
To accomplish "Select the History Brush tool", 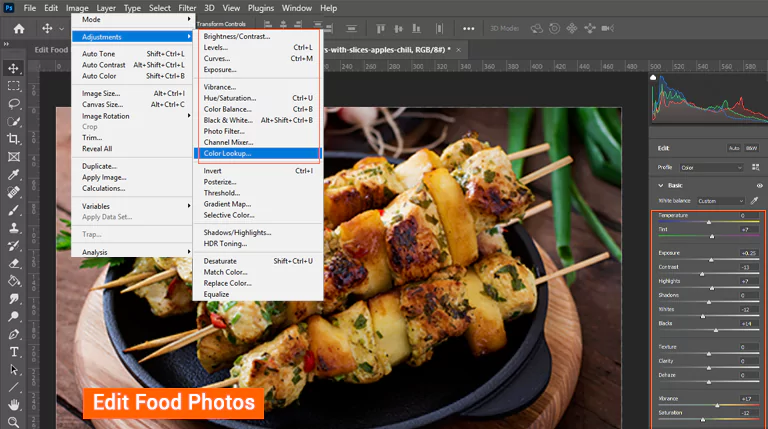I will click(x=14, y=246).
